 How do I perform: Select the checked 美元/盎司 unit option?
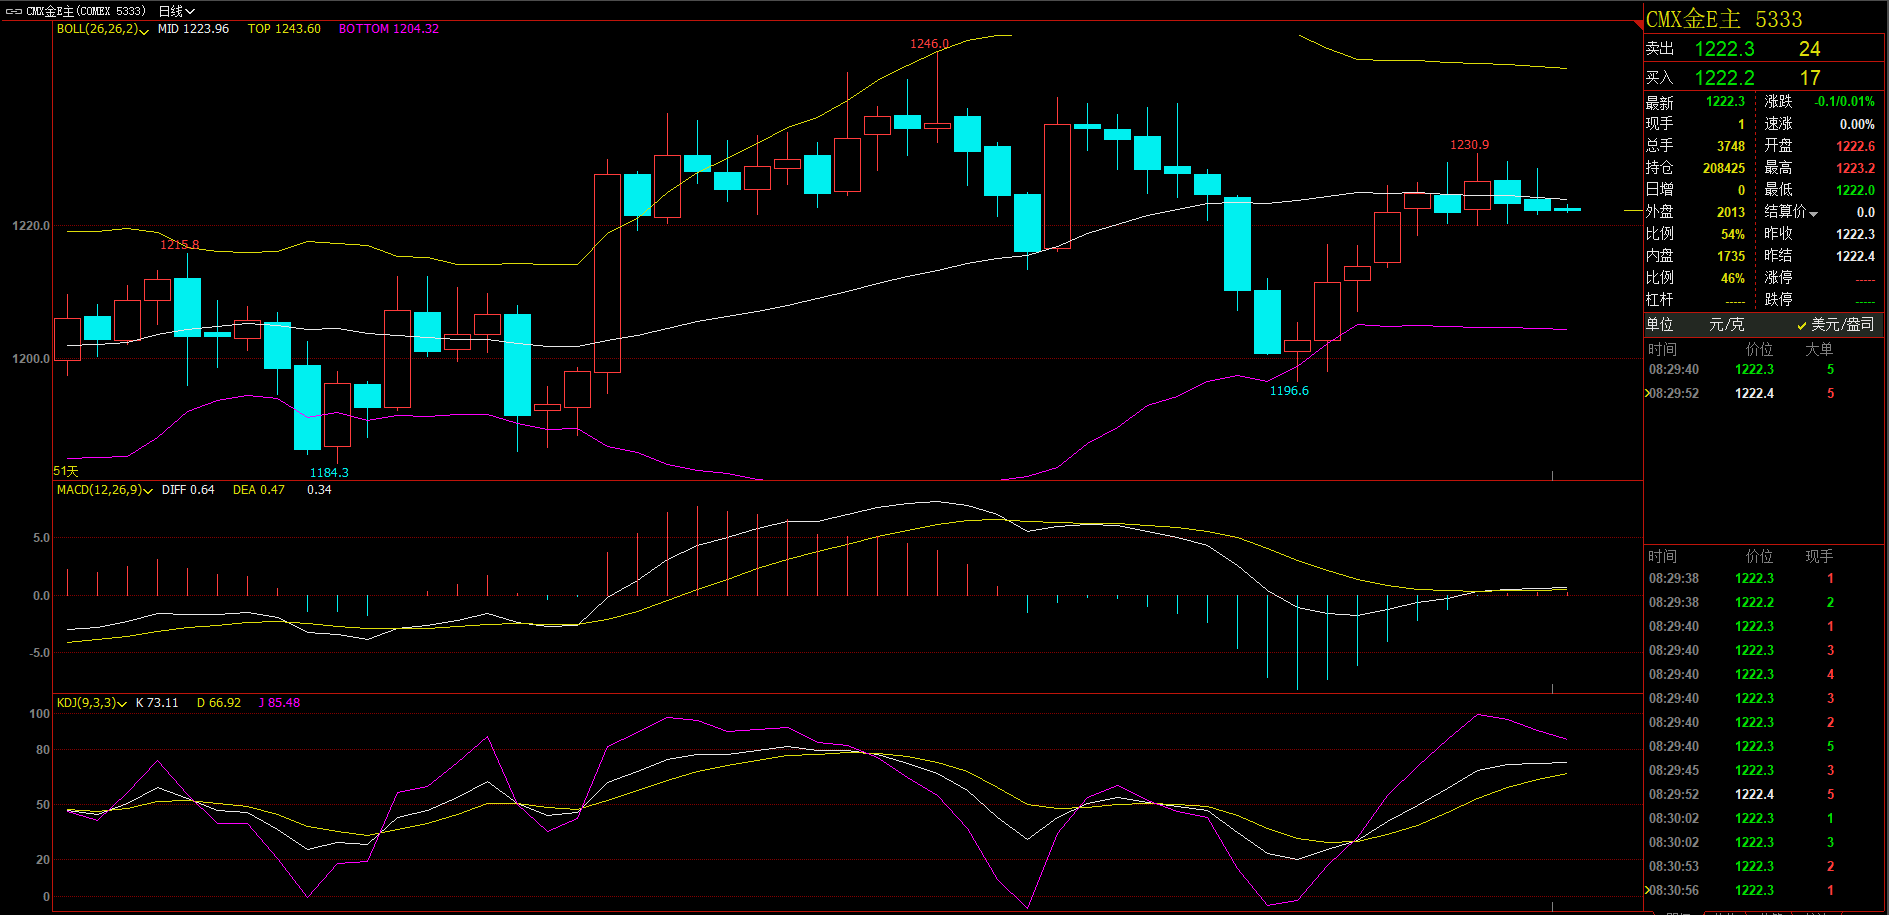[1835, 324]
